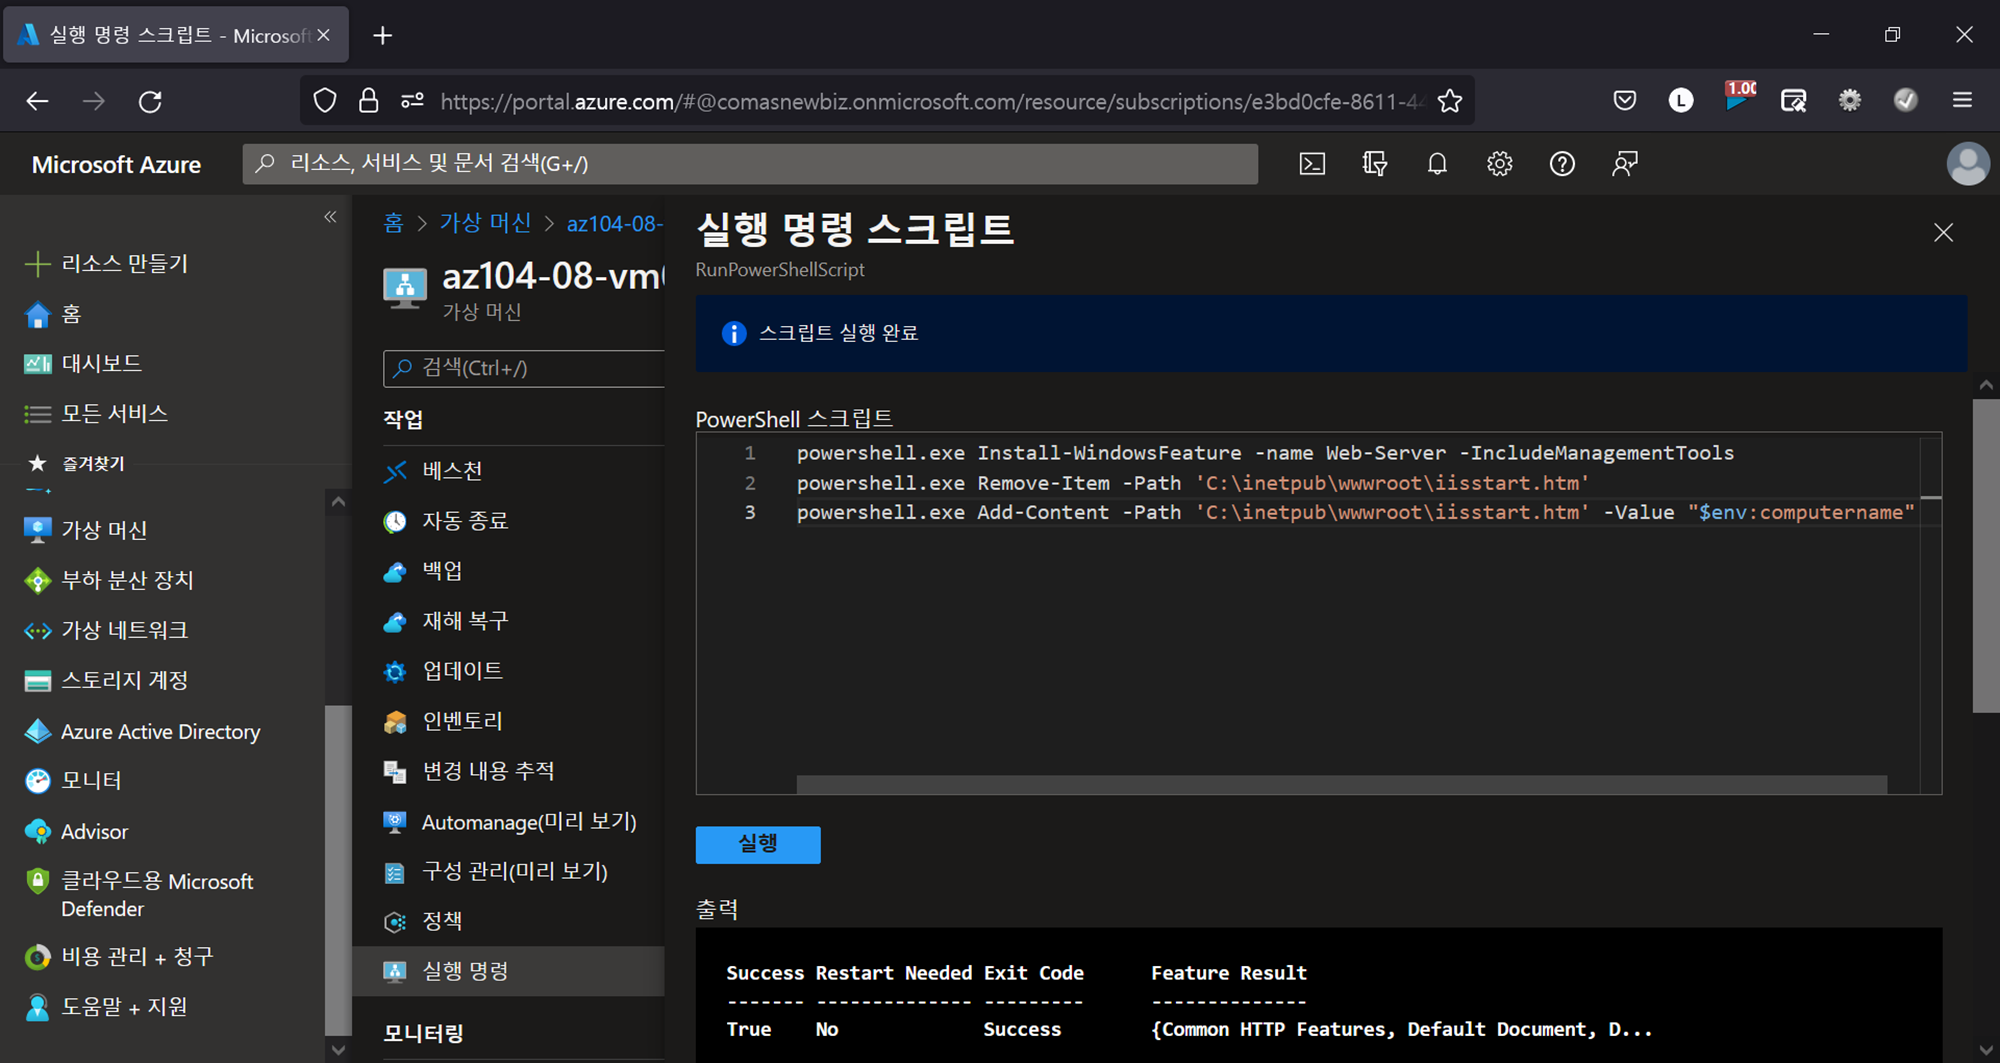The image size is (2000, 1063).
Task: Close the 실행 명령 스크립트 panel
Action: pyautogui.click(x=1943, y=233)
